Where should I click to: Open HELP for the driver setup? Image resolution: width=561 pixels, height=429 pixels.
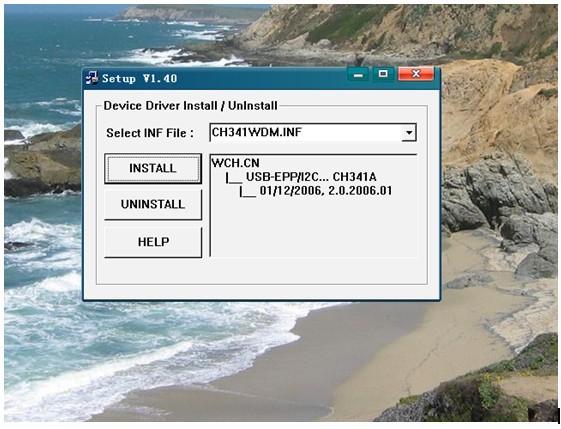[153, 242]
